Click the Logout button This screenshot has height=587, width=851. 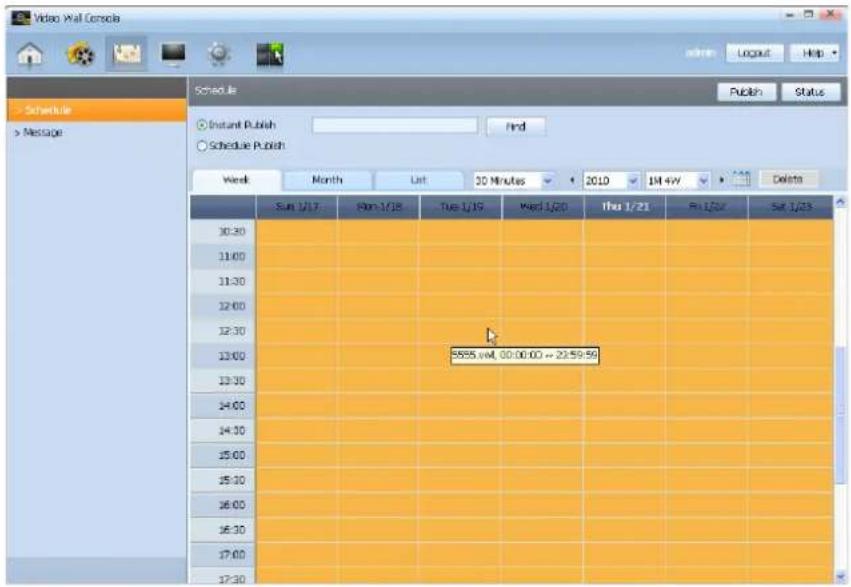[754, 53]
